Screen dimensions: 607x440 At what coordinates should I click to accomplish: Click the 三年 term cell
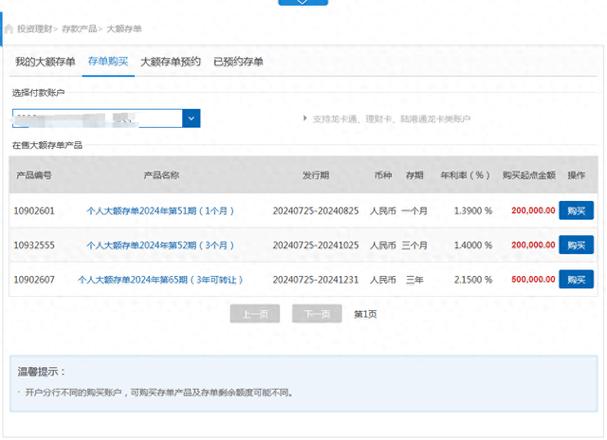tap(414, 280)
